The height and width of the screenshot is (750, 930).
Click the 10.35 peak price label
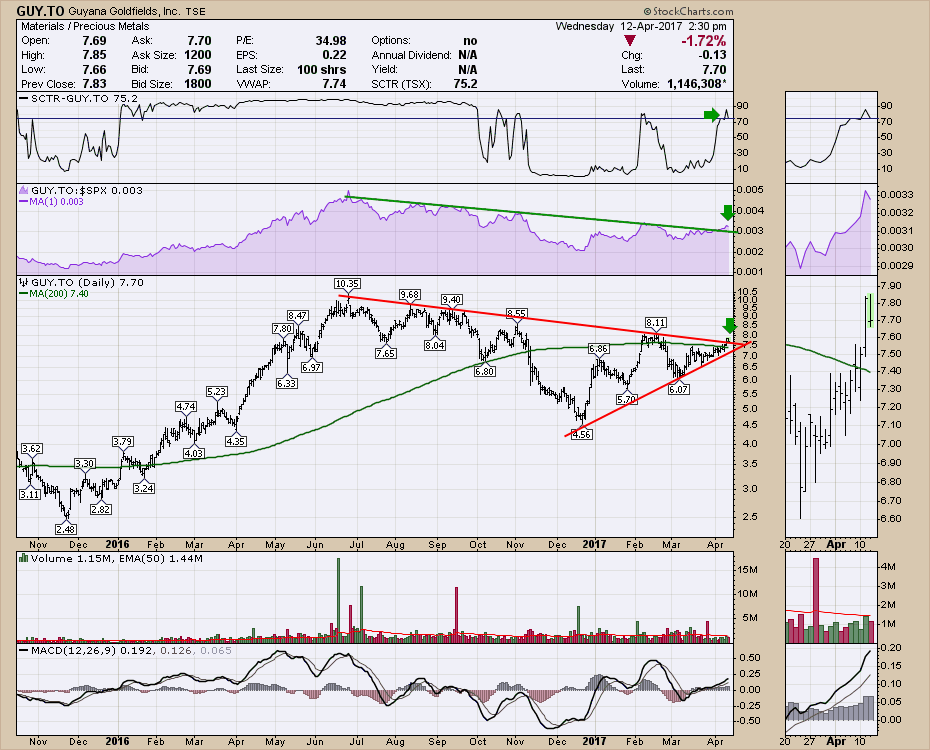(x=347, y=283)
